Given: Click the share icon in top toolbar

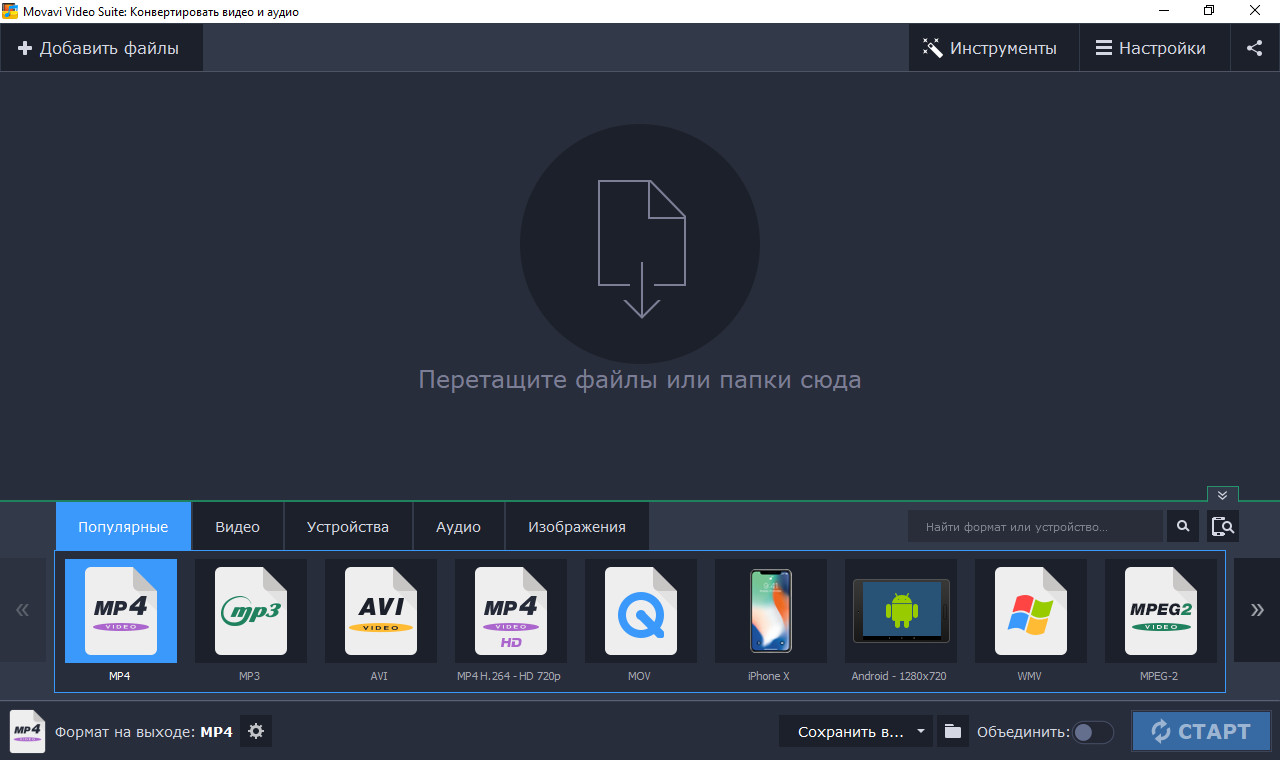Looking at the screenshot, I should tap(1254, 48).
